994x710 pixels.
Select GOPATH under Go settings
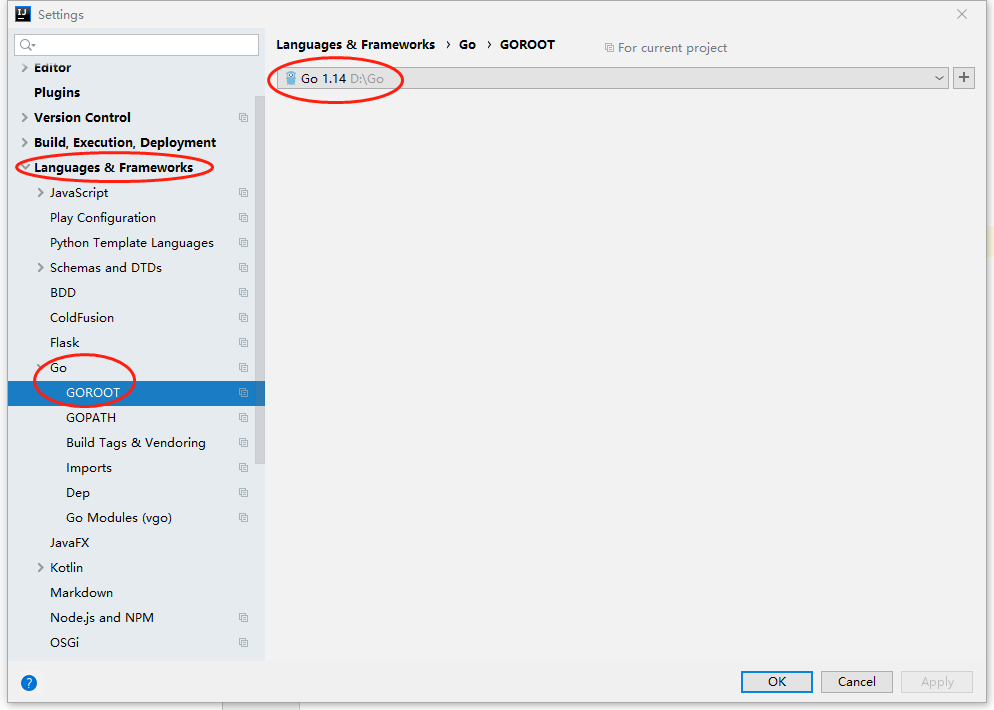tap(91, 418)
